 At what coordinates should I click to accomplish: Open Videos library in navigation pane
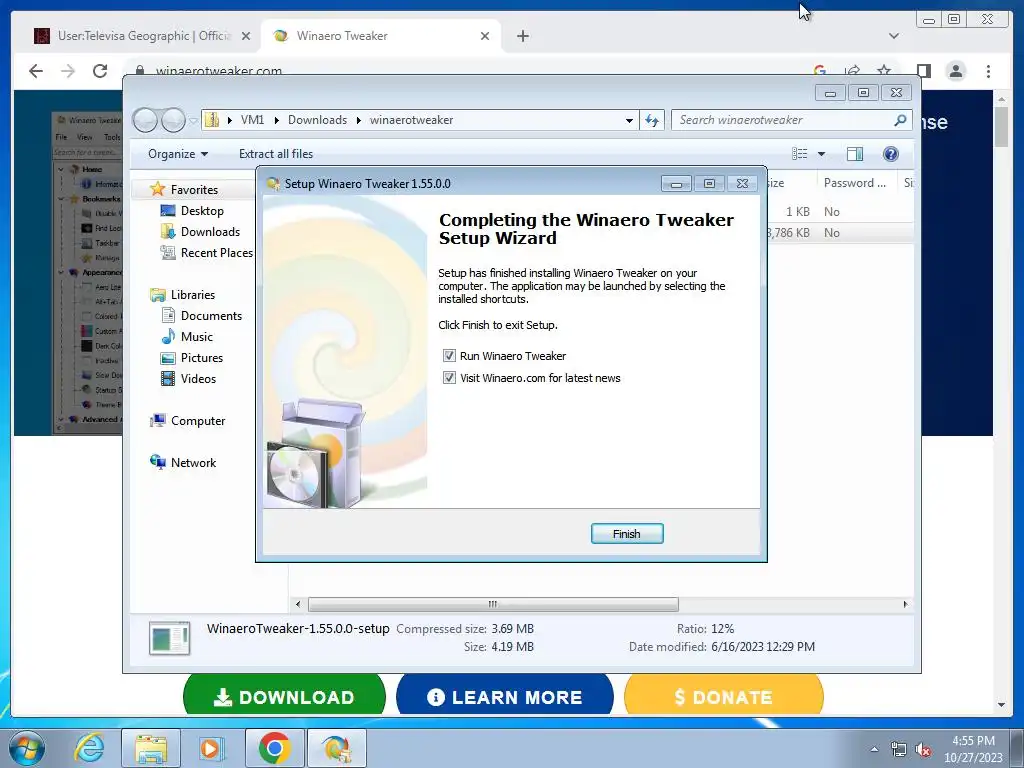[x=198, y=379]
